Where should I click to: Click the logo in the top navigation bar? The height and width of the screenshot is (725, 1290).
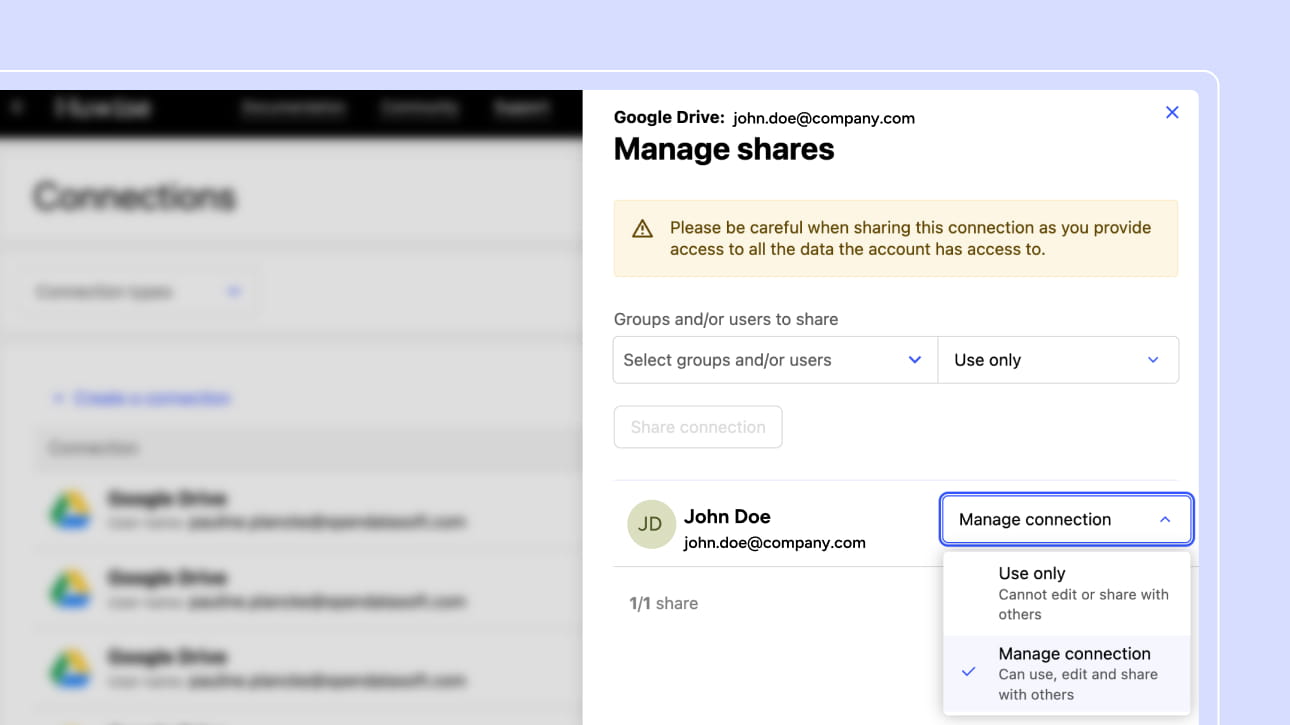pos(102,108)
